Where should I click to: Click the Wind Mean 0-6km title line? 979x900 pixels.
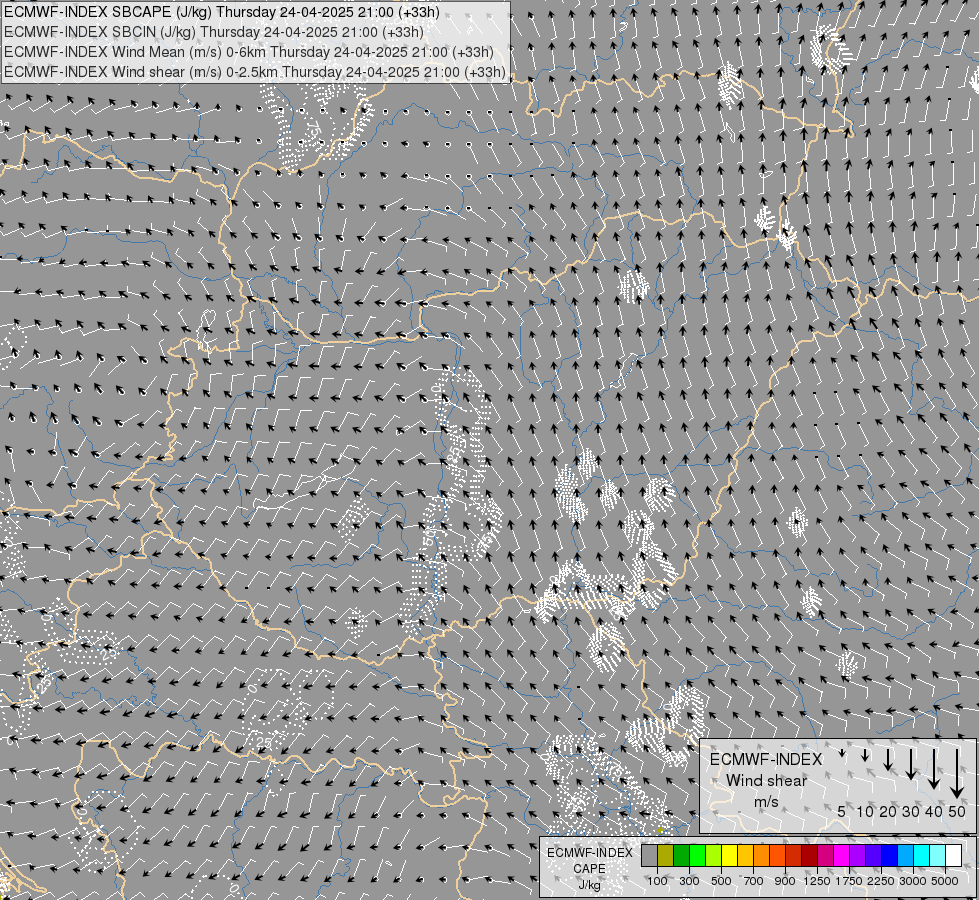249,52
